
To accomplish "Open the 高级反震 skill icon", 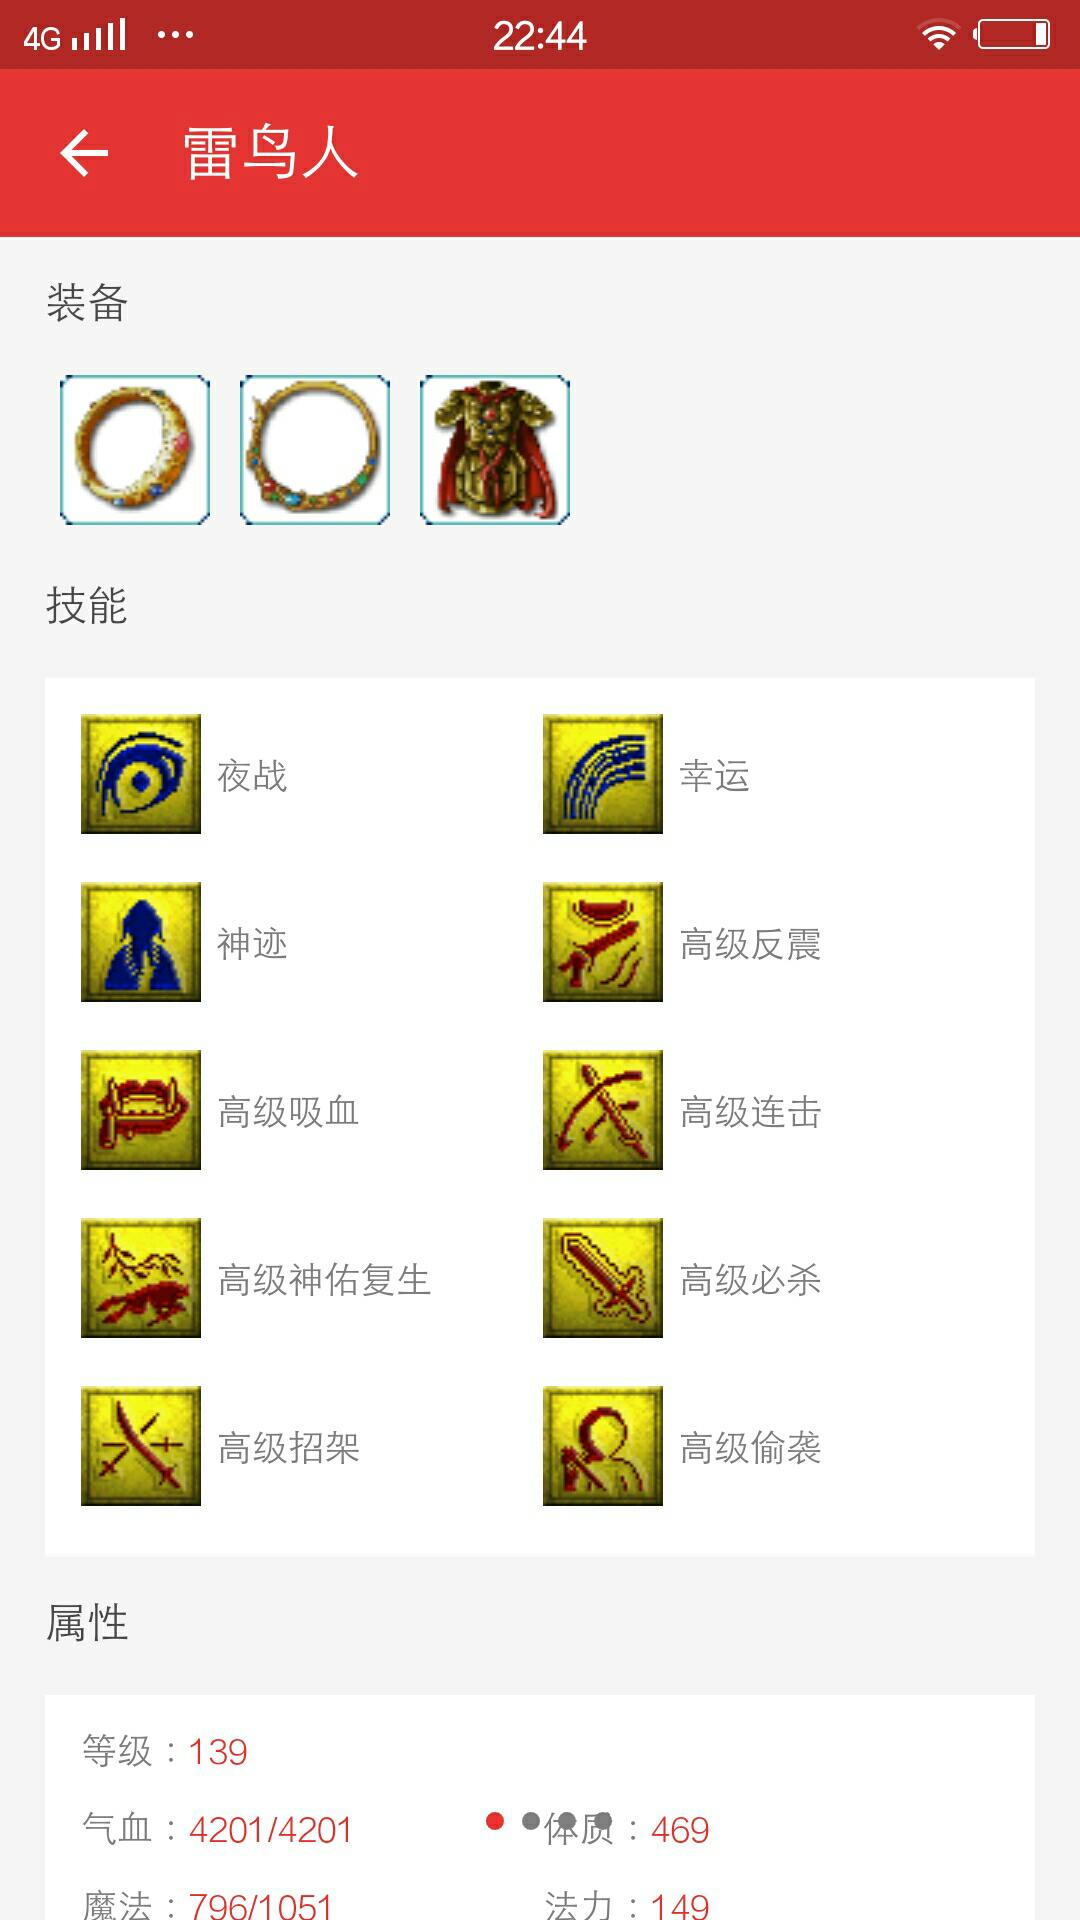I will (x=603, y=942).
